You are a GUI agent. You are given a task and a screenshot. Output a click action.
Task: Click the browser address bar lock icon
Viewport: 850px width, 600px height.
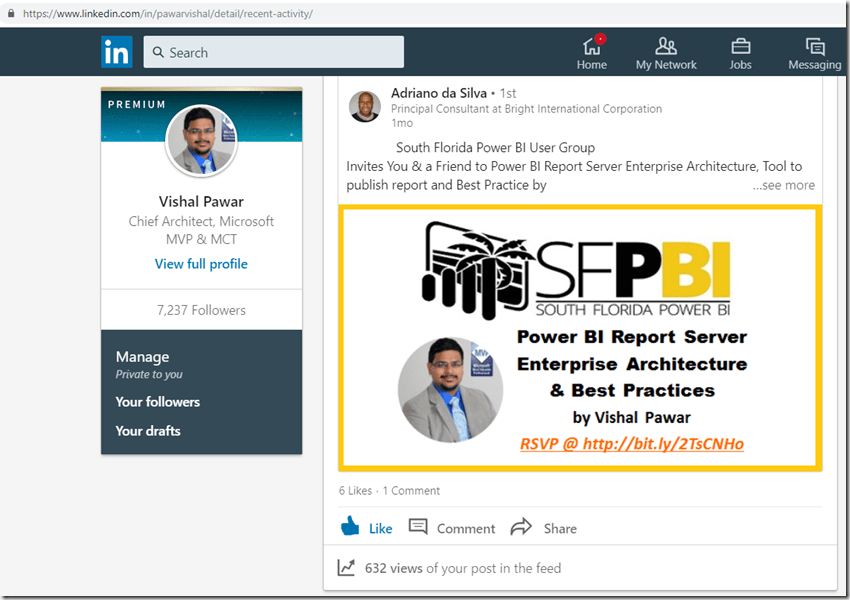[x=11, y=14]
